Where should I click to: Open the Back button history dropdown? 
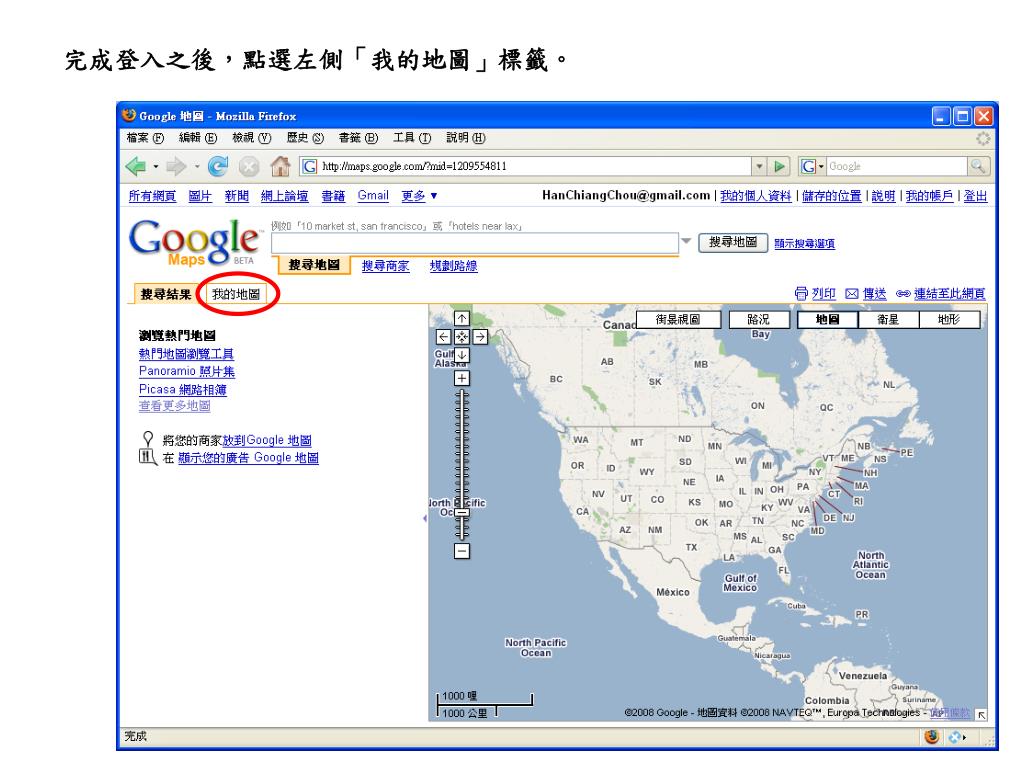155,167
